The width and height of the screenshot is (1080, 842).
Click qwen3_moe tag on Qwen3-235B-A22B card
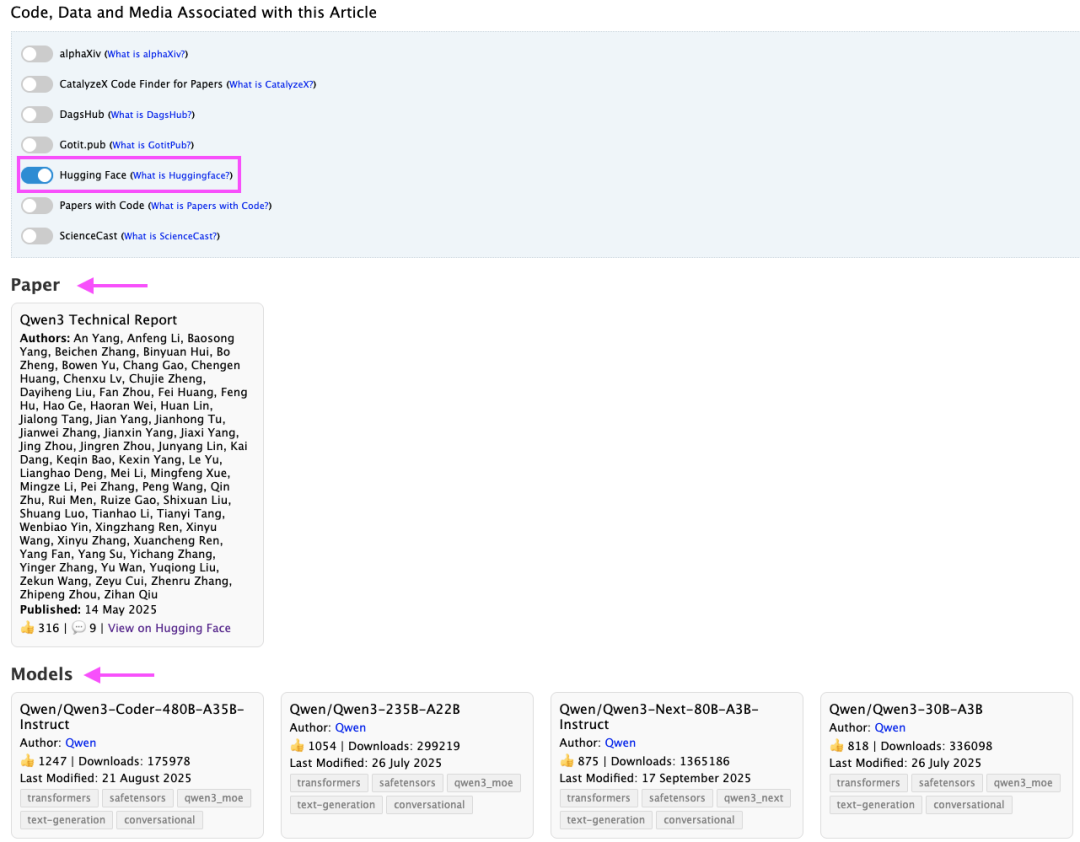(484, 783)
